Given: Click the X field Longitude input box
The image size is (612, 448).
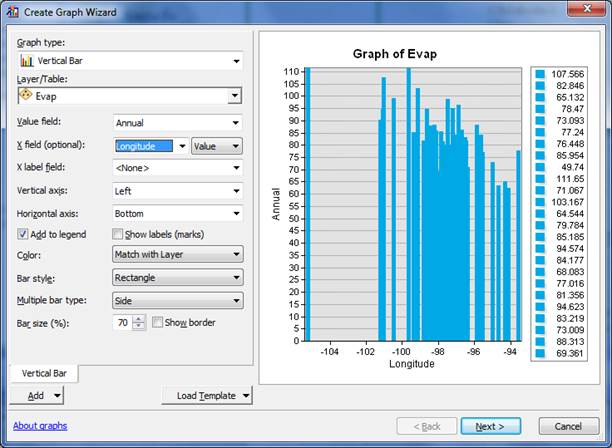Looking at the screenshot, I should pyautogui.click(x=144, y=146).
